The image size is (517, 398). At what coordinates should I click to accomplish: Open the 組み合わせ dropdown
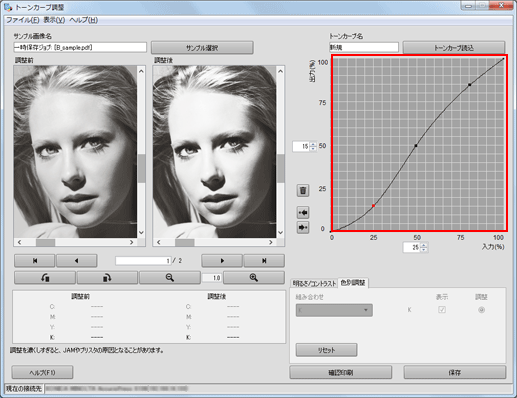pyautogui.click(x=334, y=310)
